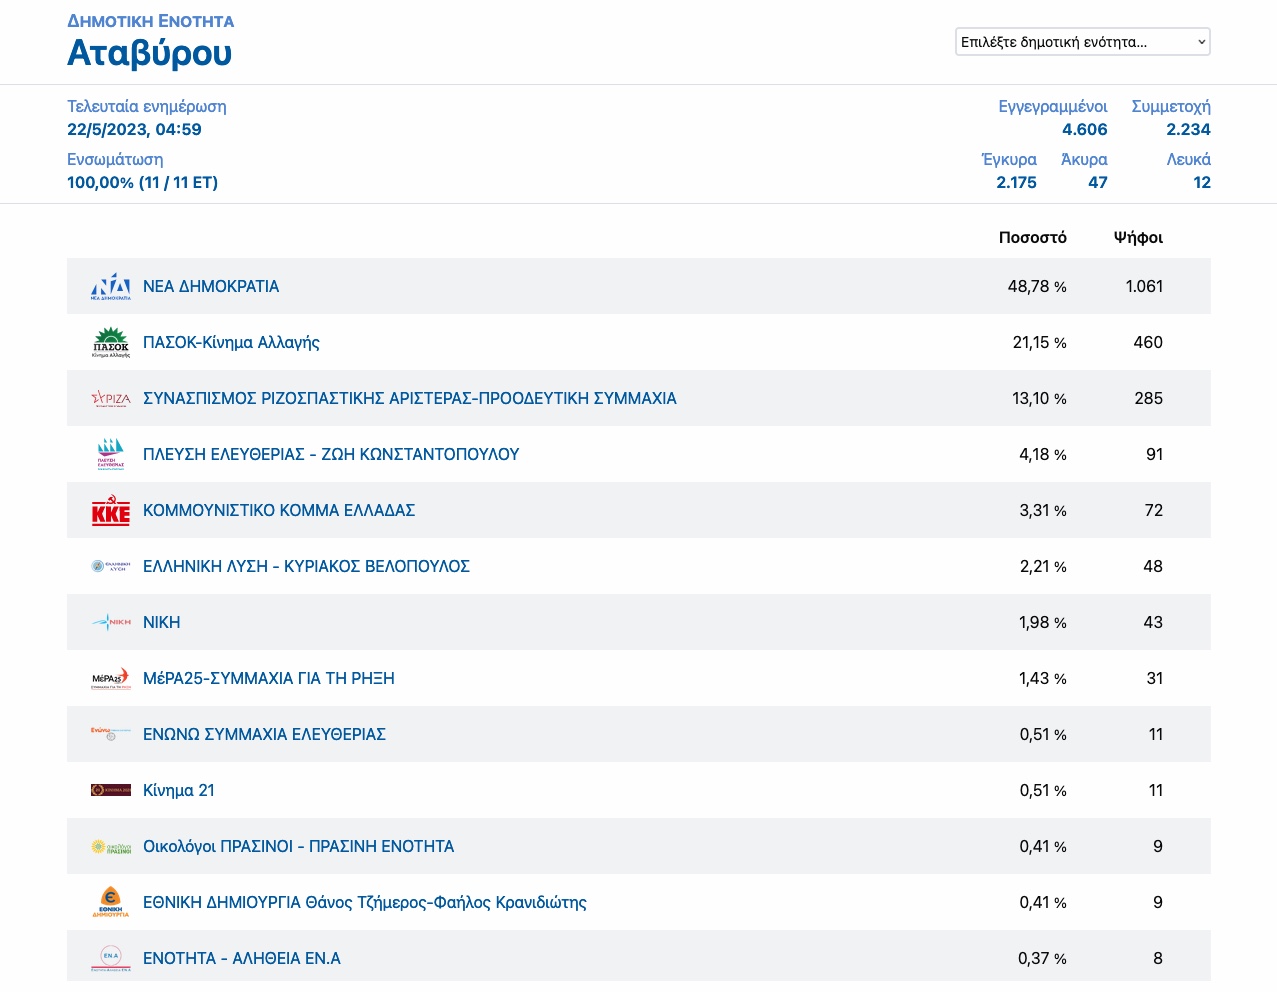Open the ΝΙΚΗ party name link
The width and height of the screenshot is (1277, 992).
(162, 622)
